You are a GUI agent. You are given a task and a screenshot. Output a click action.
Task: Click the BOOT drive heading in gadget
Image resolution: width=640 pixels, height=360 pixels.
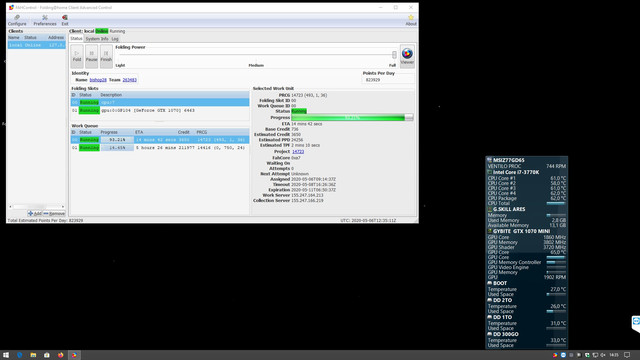coord(500,283)
